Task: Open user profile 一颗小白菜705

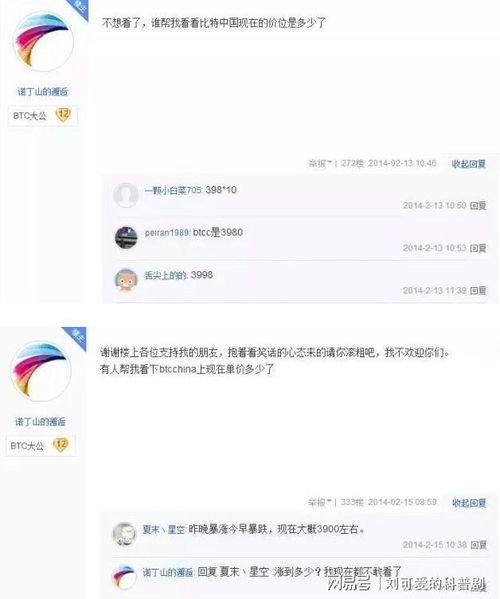Action: (173, 190)
